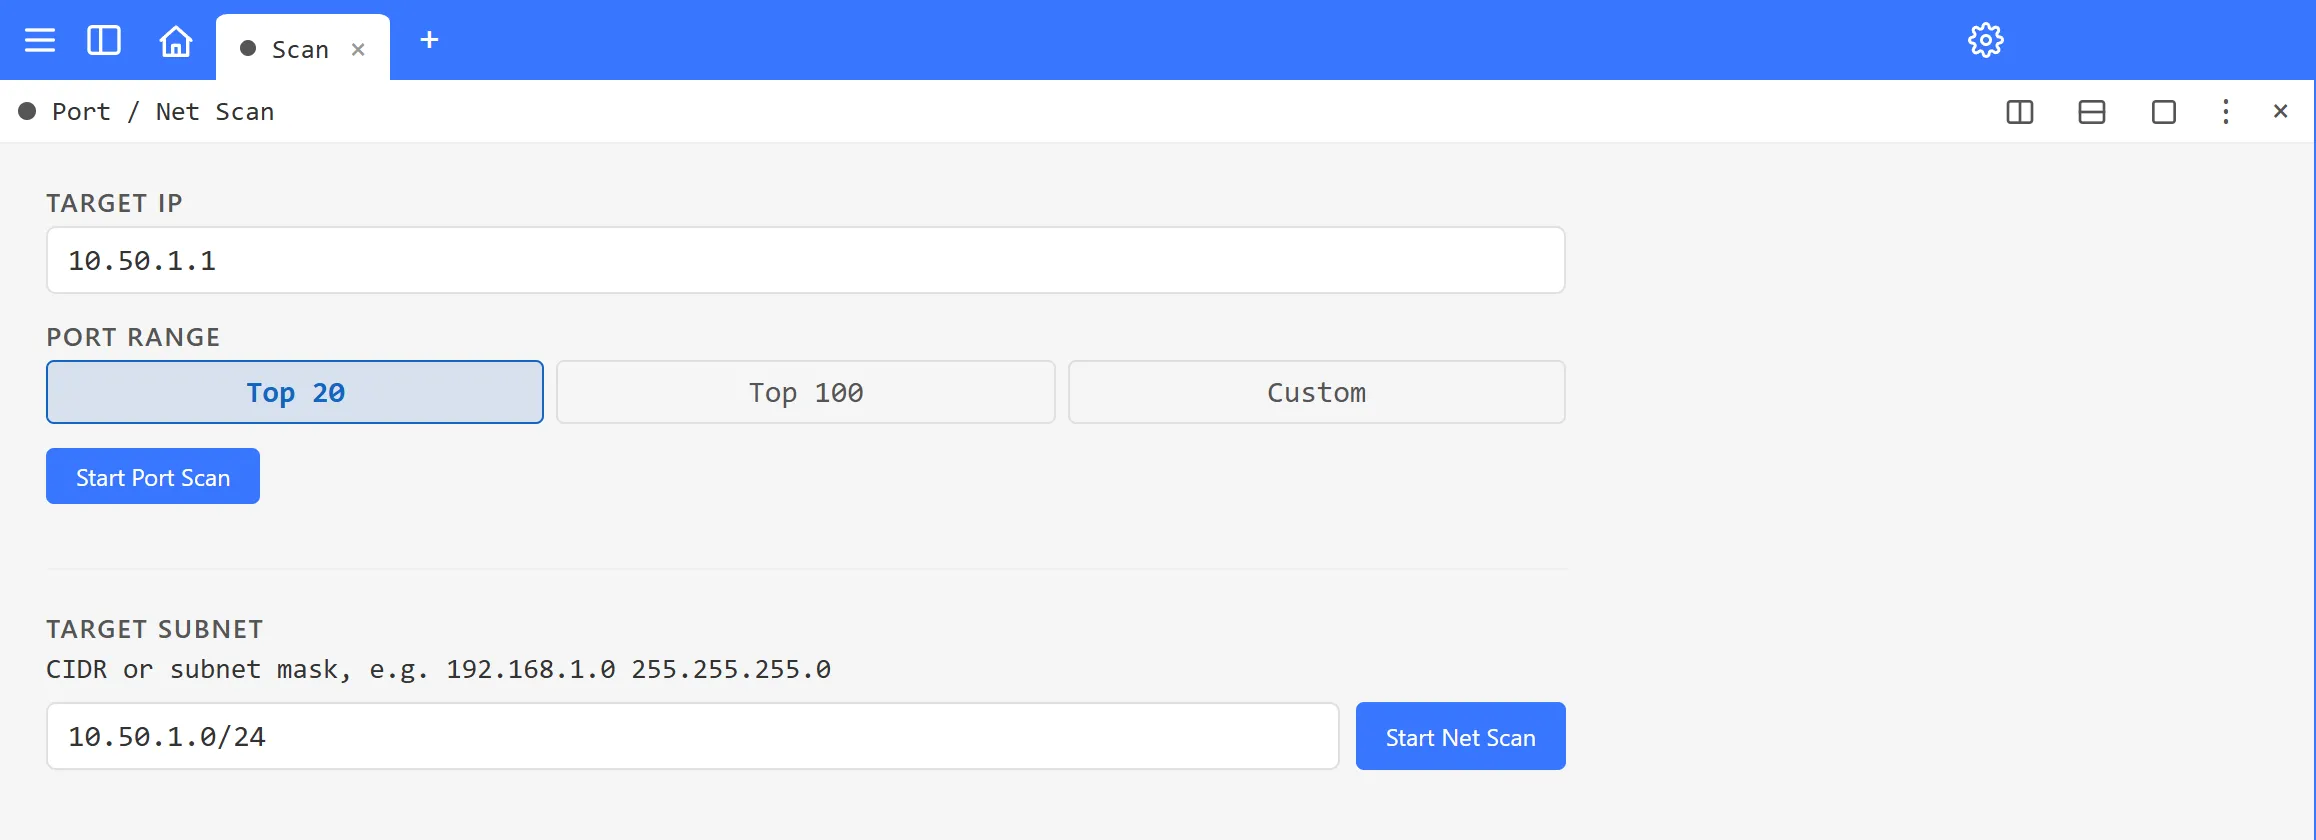Go to the home screen icon
The width and height of the screenshot is (2316, 840).
(176, 40)
